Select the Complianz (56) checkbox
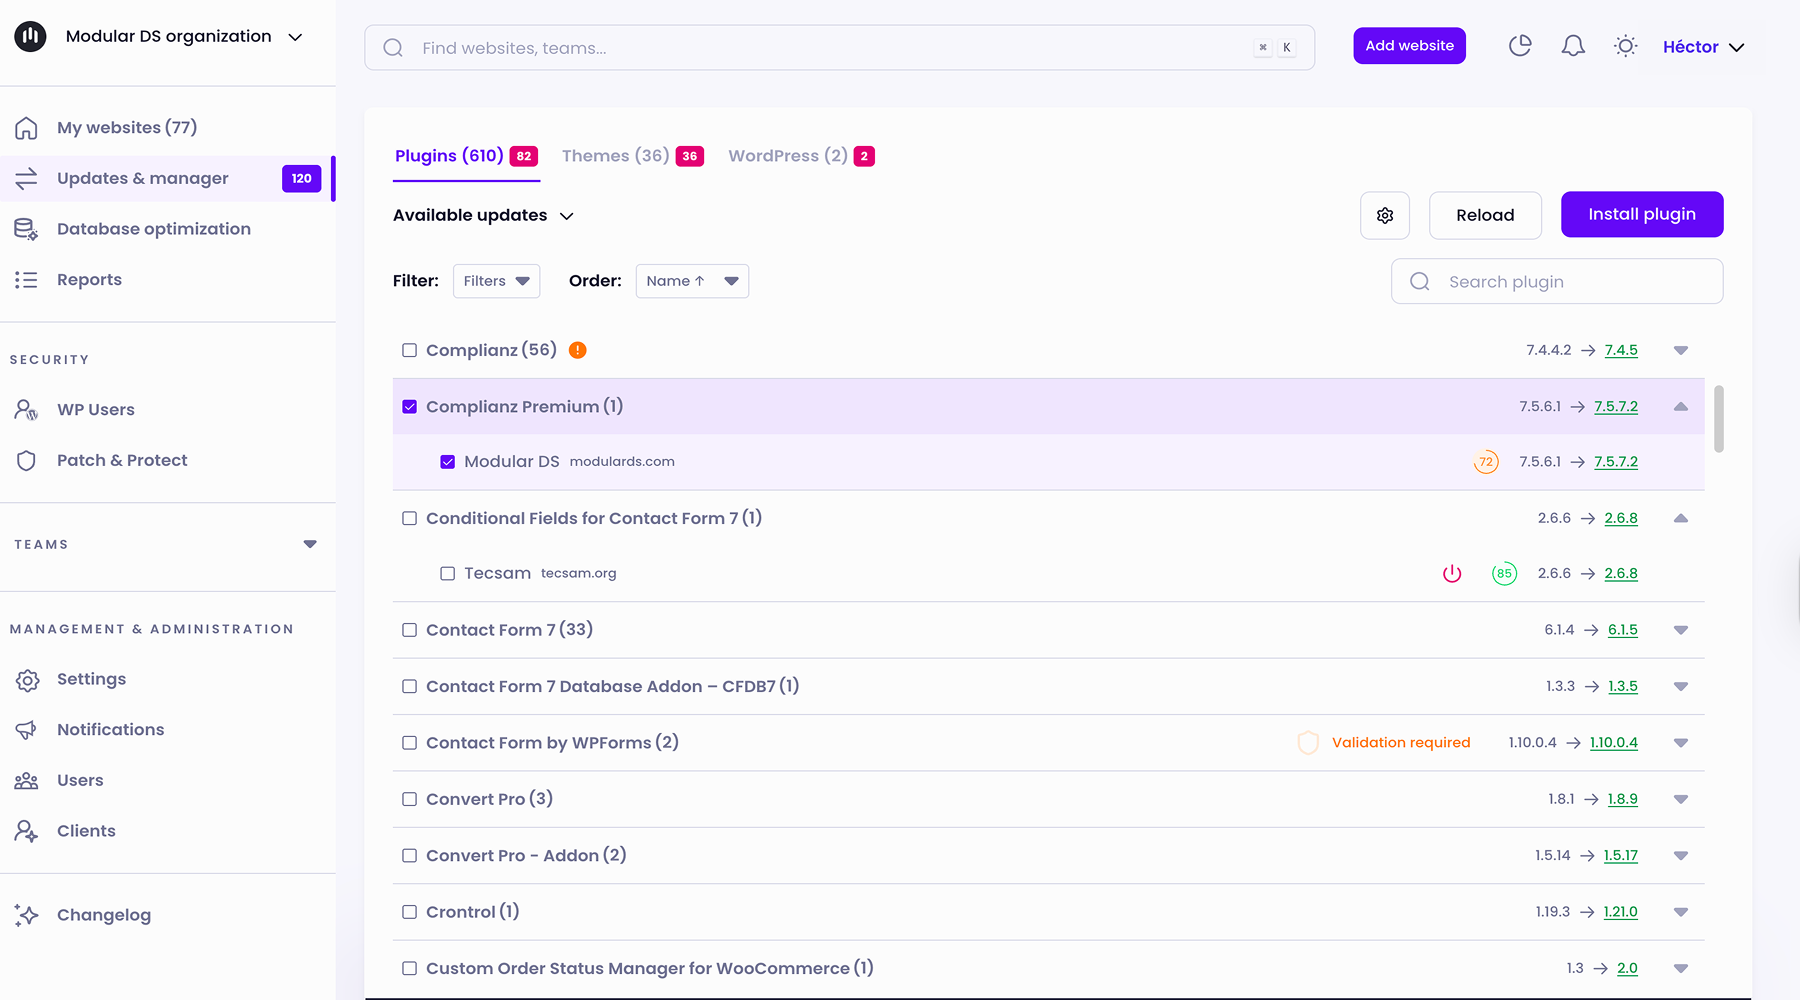 [x=409, y=350]
